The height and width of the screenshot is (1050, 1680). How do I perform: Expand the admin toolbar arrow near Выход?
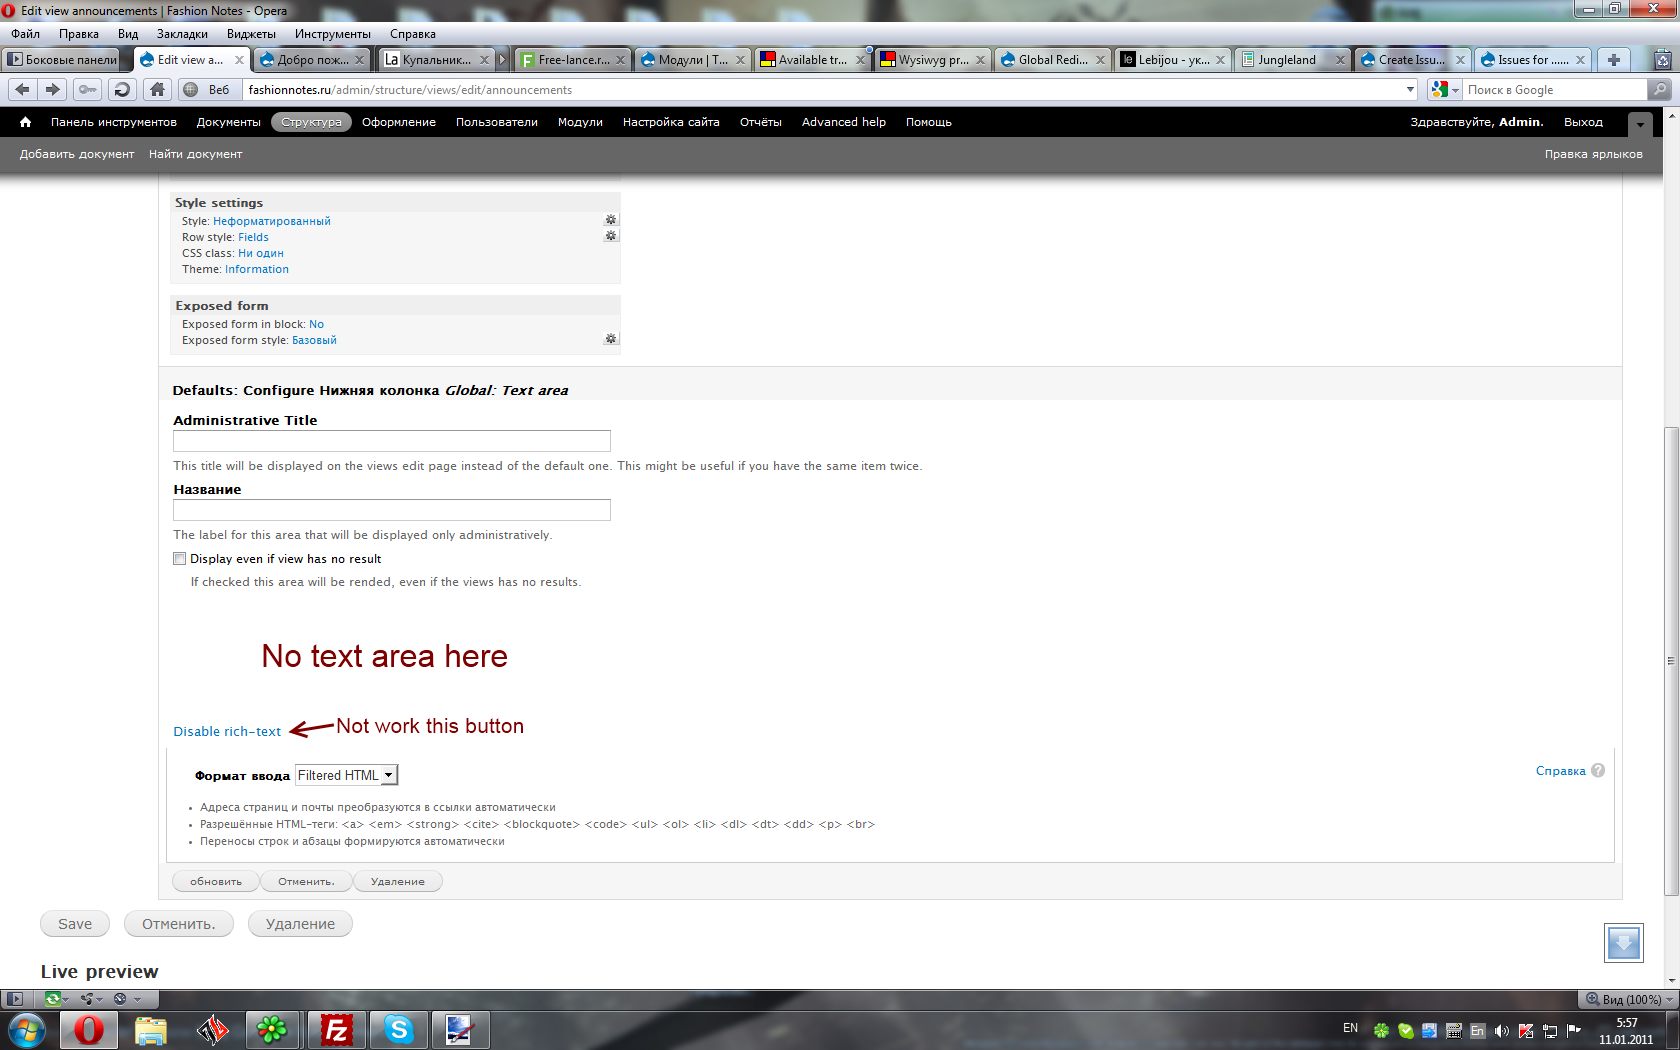click(1640, 124)
